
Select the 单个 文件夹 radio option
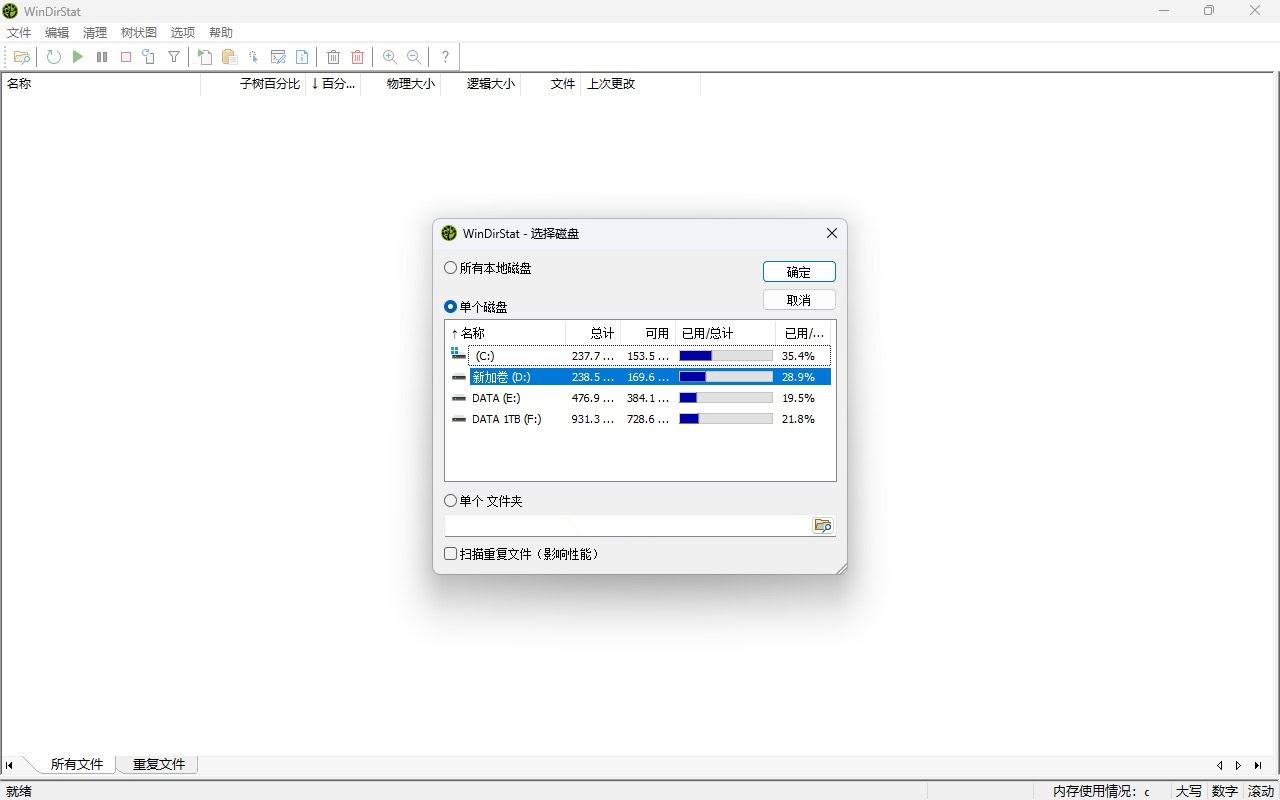[x=451, y=501]
